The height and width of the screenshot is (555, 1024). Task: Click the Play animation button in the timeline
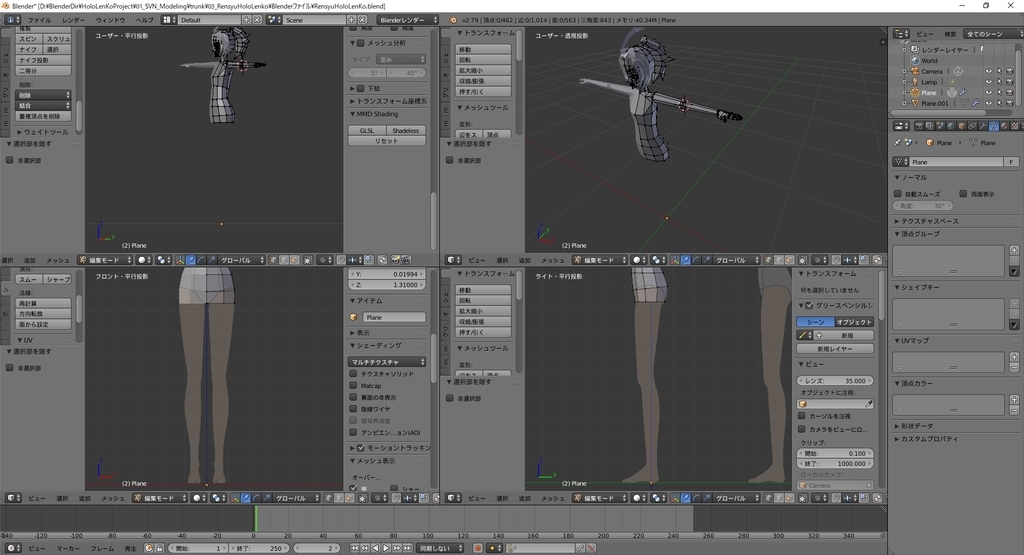386,548
